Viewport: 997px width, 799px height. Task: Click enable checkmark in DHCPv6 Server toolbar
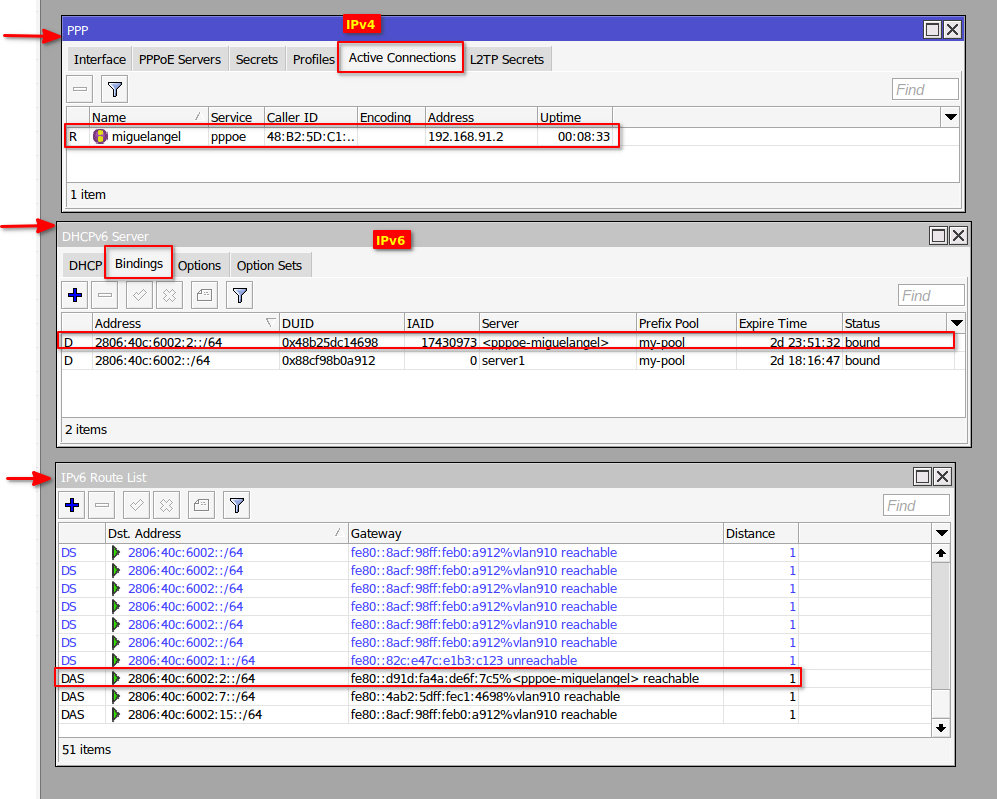139,295
